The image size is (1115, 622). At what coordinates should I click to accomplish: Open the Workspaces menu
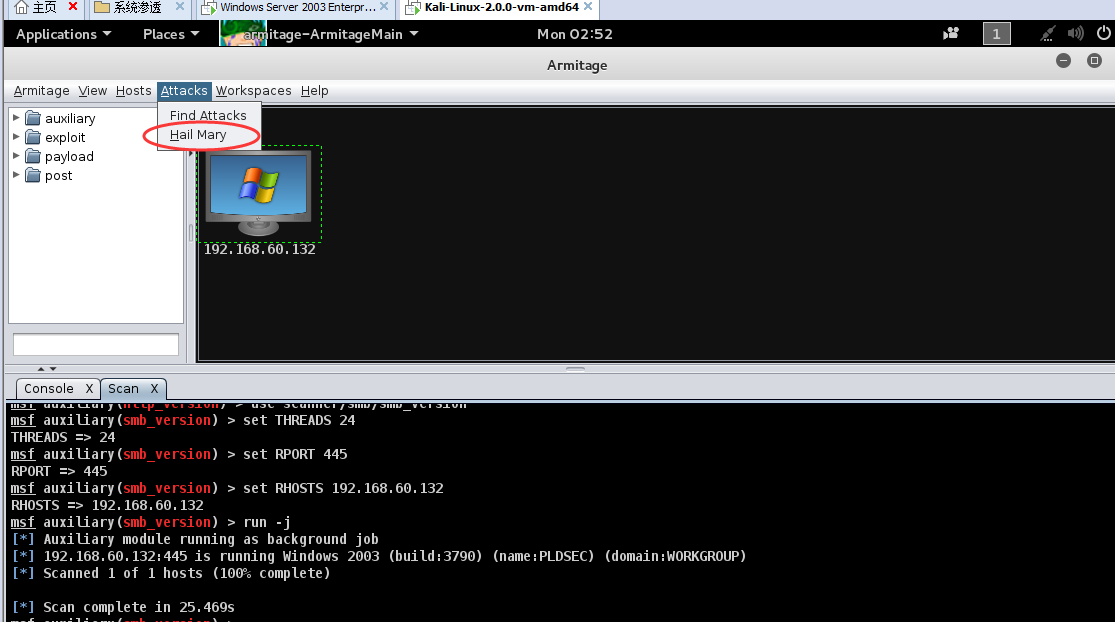coord(253,91)
